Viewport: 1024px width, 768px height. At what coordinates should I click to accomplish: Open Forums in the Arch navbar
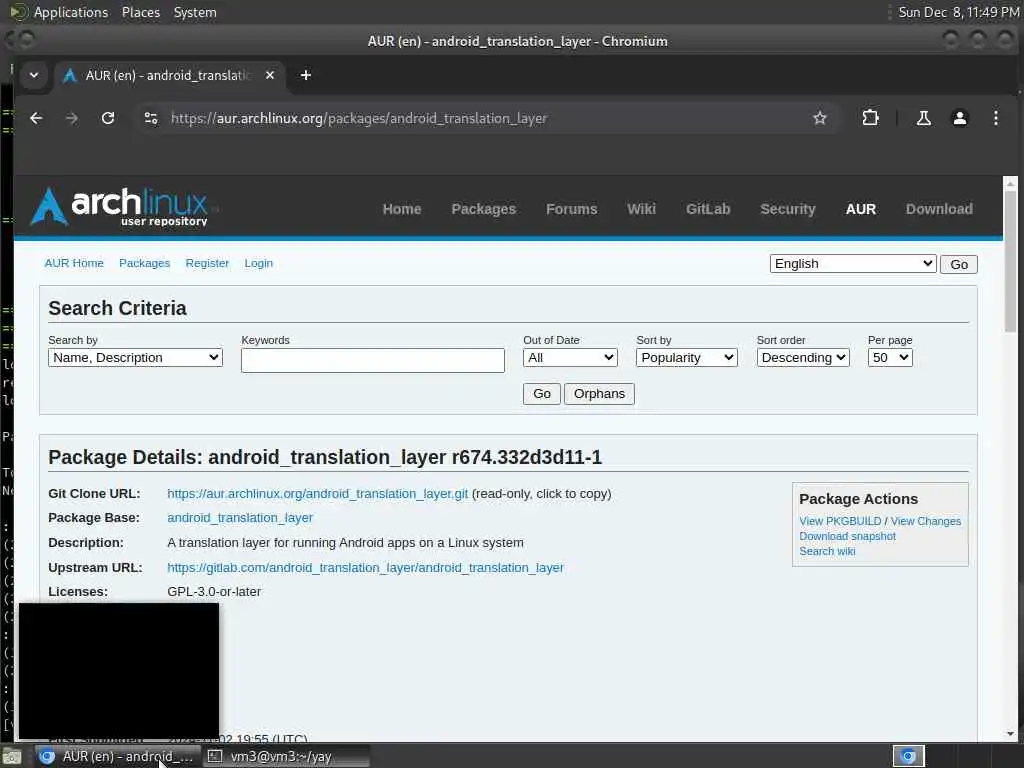click(x=571, y=209)
